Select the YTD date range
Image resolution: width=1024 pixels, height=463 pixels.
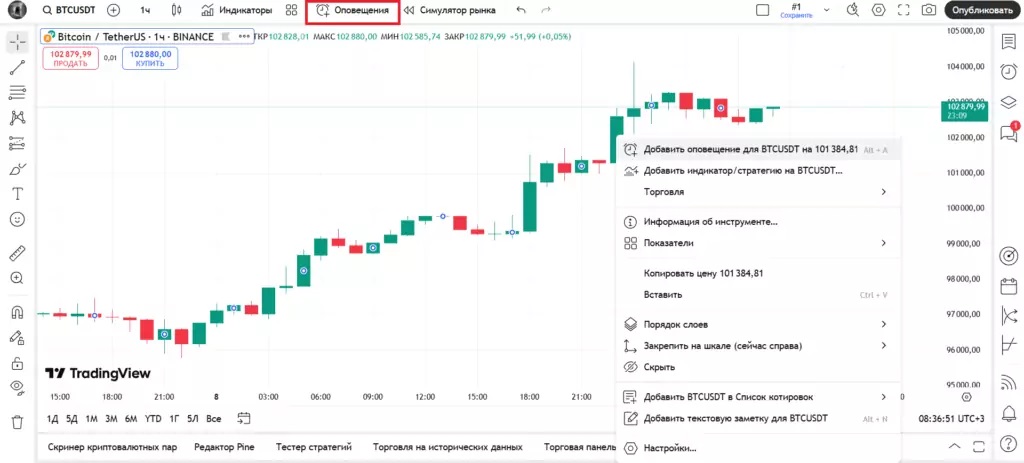153,419
